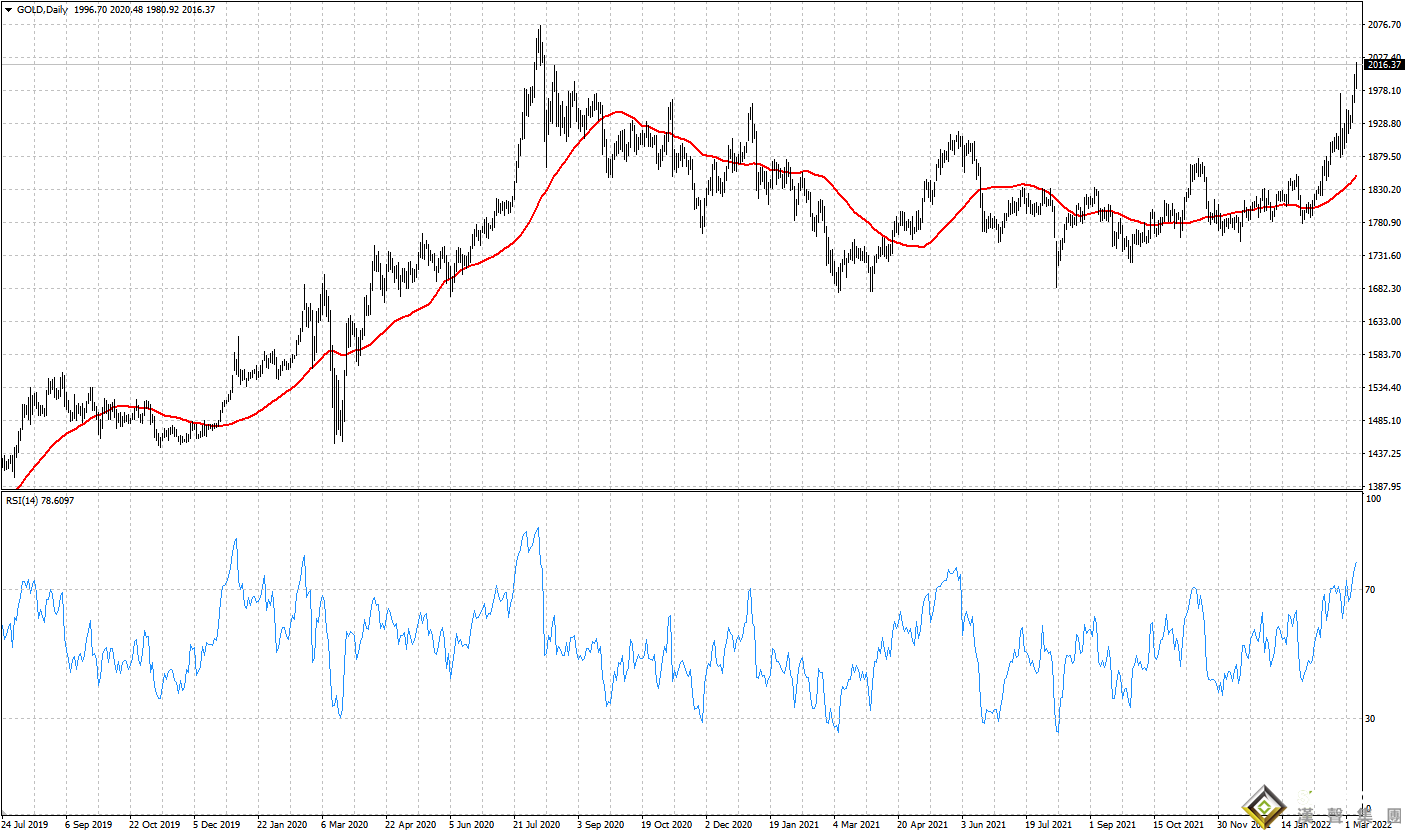Click the 1978.10 price axis label
The image size is (1406, 835).
[x=1382, y=91]
